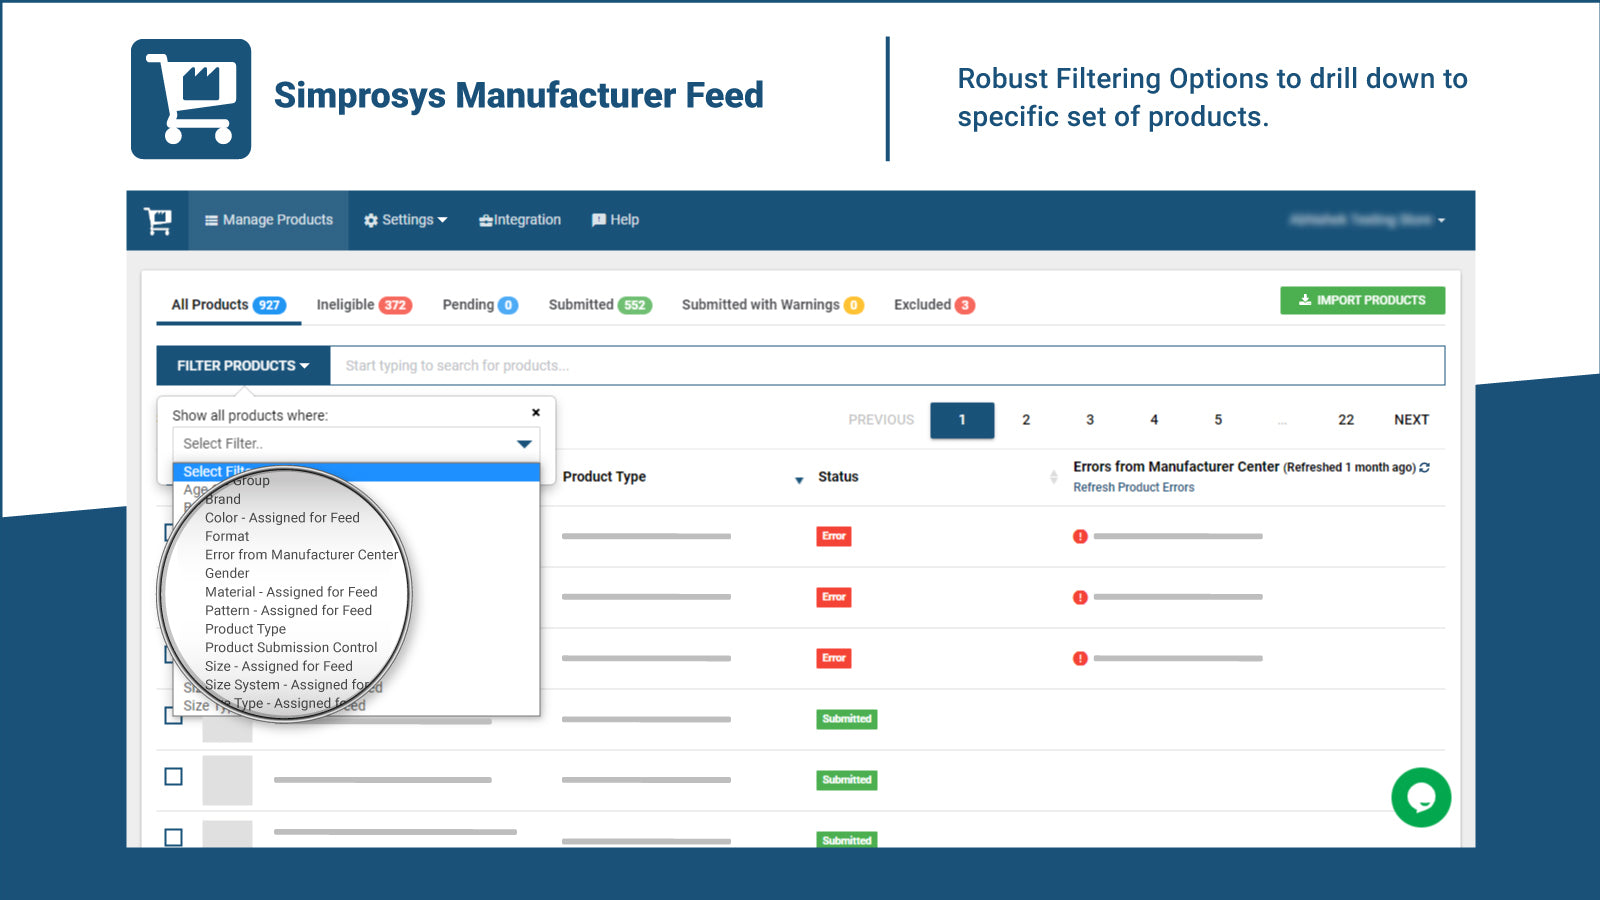Go to page 2 of the product list
Image resolution: width=1600 pixels, height=900 pixels.
[1026, 420]
